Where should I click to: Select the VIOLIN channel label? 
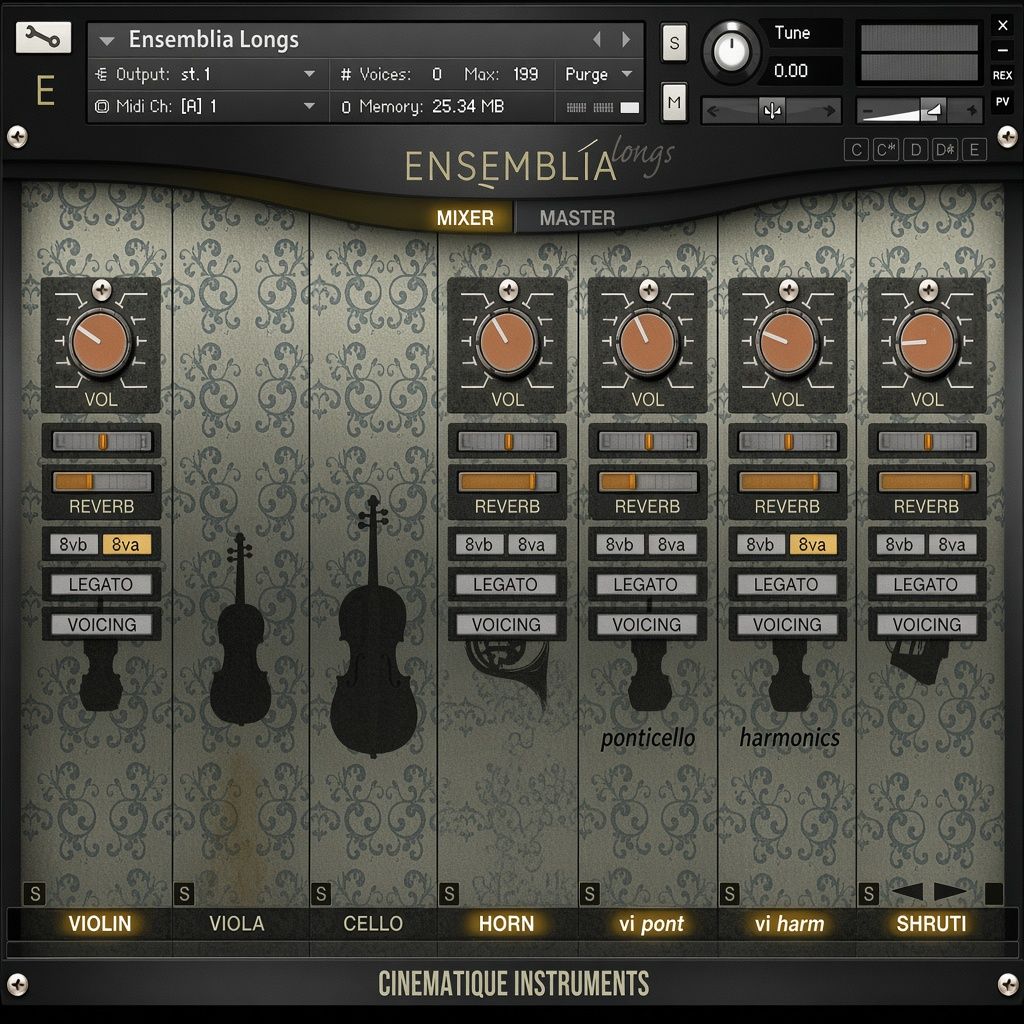pos(100,923)
